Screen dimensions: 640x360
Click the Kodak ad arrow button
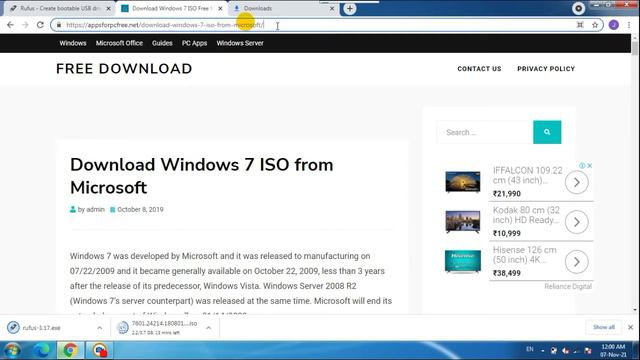(576, 222)
